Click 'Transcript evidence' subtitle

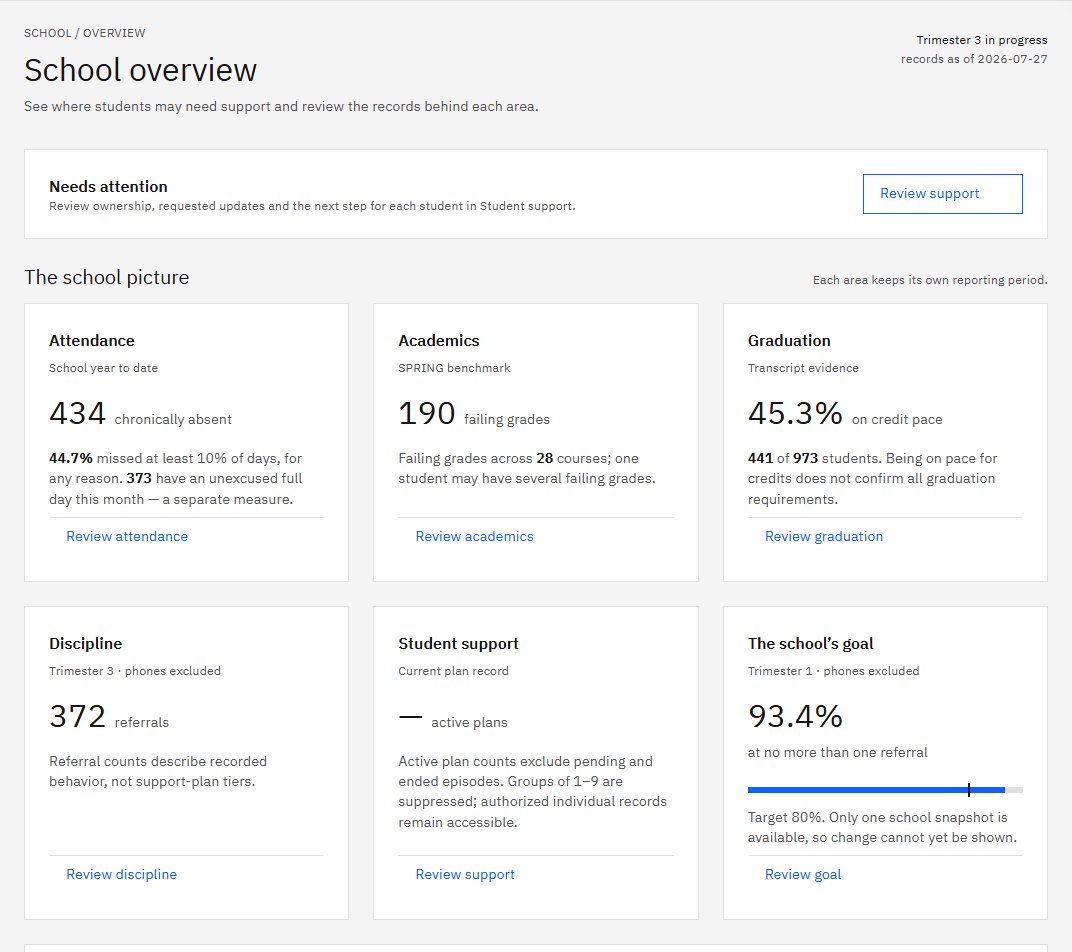pos(803,368)
